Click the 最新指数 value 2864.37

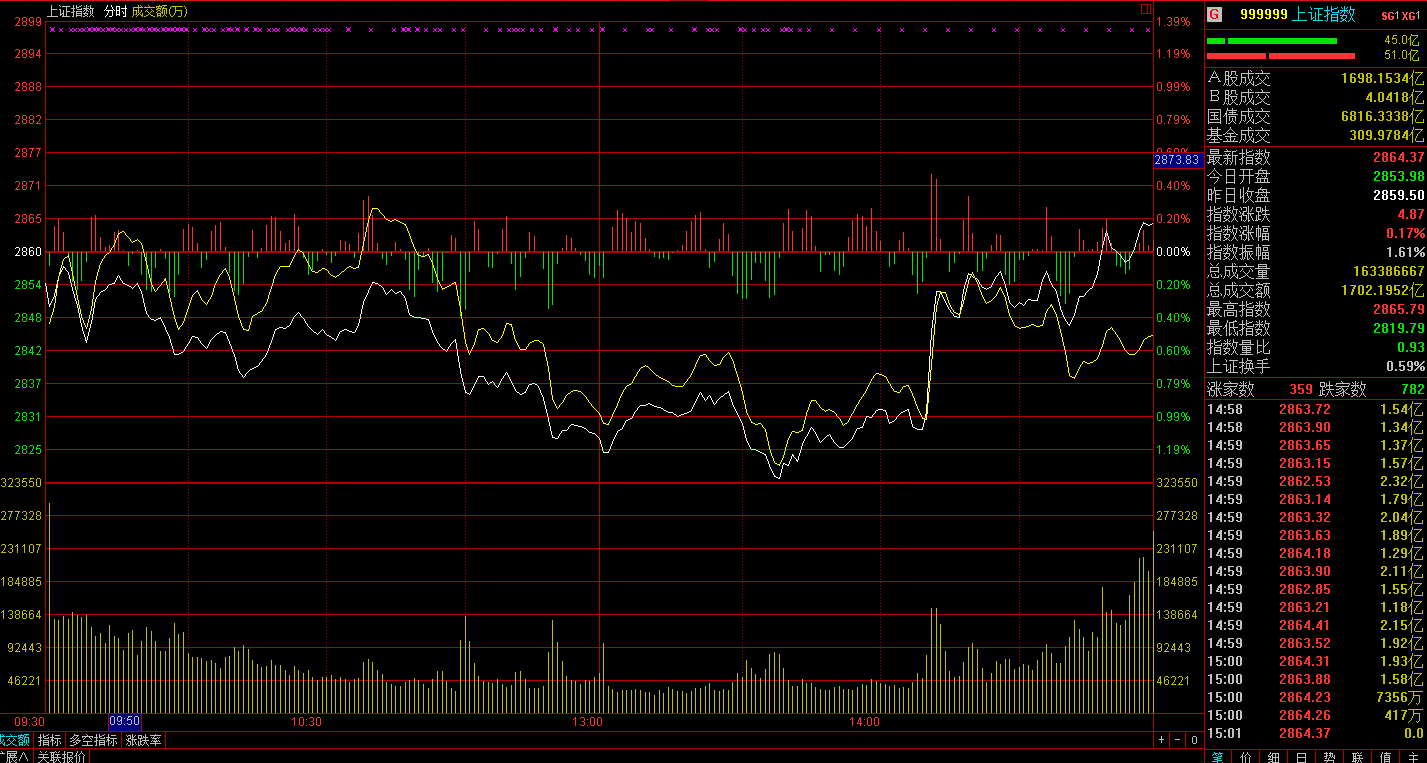pyautogui.click(x=1398, y=157)
